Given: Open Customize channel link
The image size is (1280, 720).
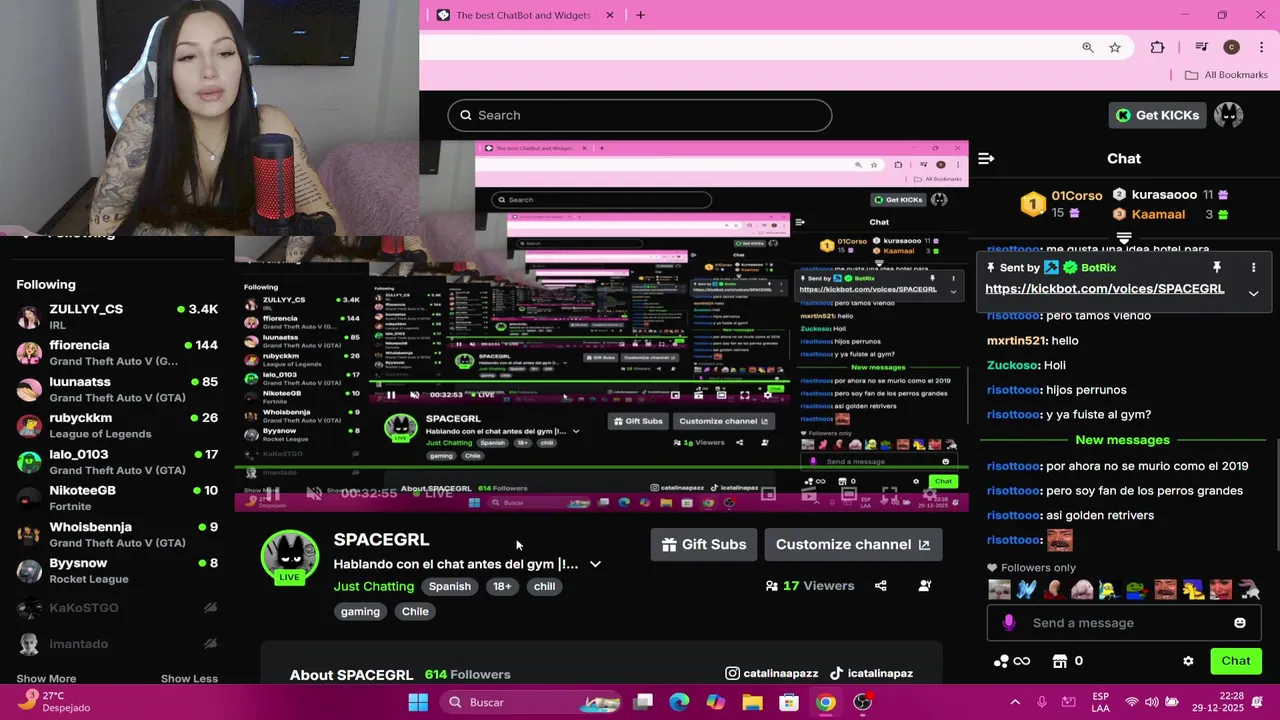Looking at the screenshot, I should (853, 545).
